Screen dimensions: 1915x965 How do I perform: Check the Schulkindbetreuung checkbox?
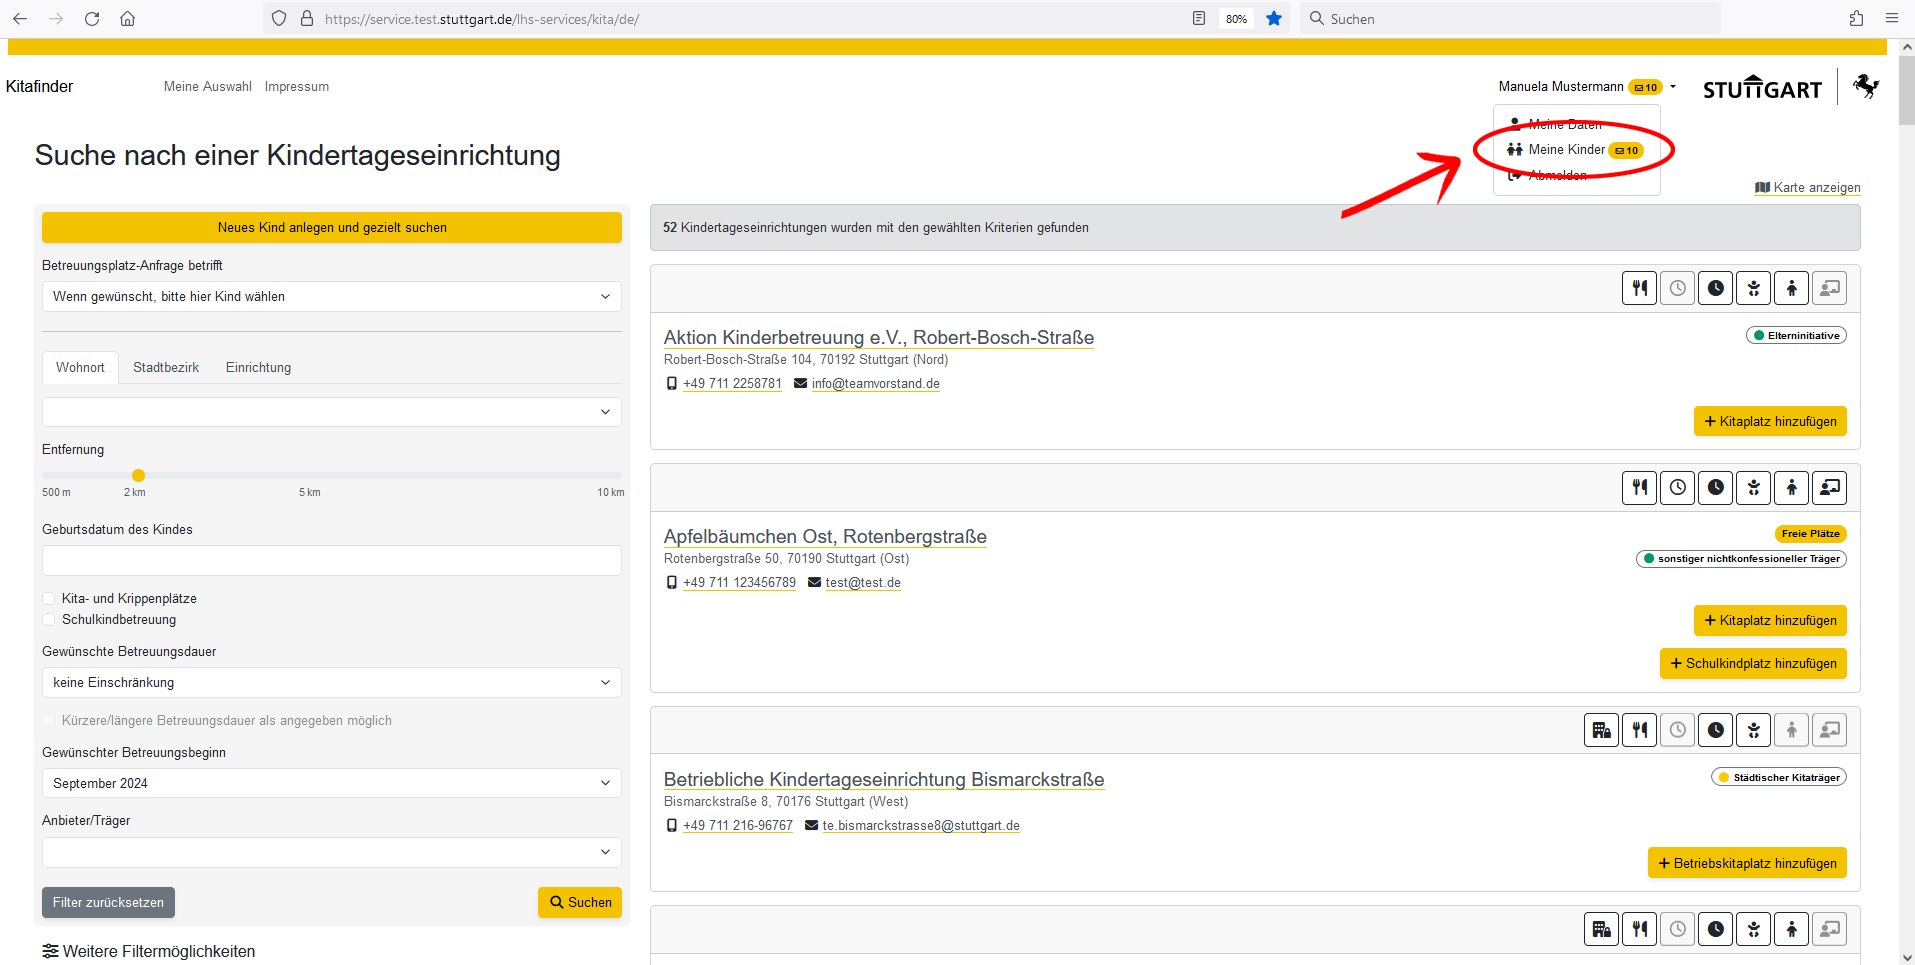click(x=49, y=620)
